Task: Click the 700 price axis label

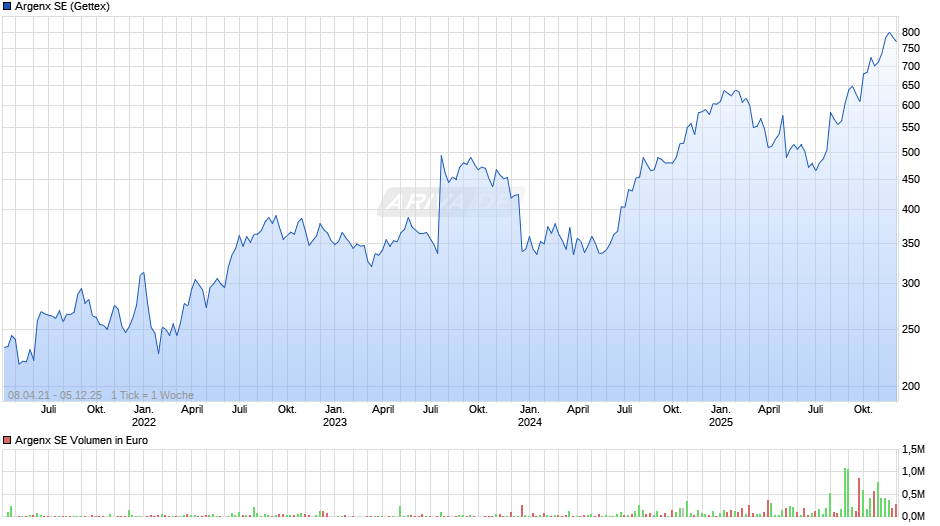Action: (x=911, y=67)
